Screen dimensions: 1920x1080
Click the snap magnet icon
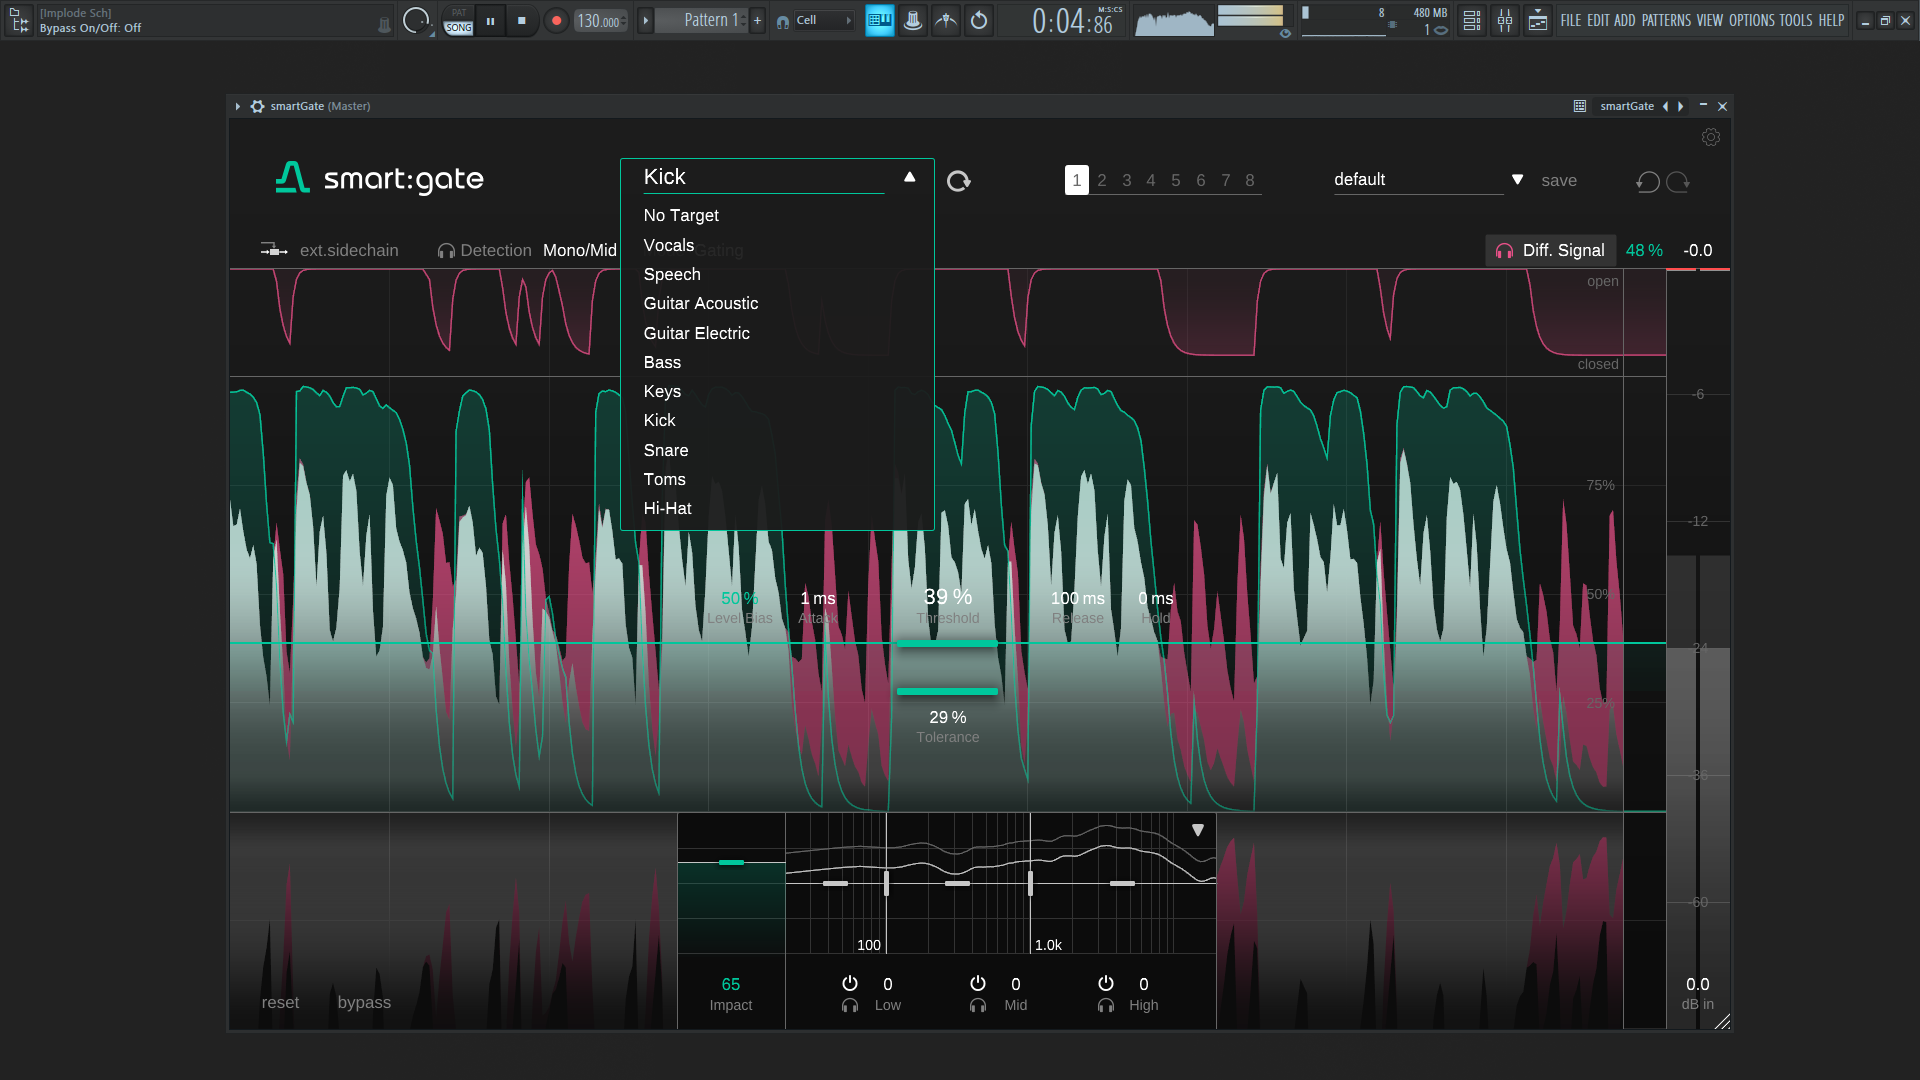[782, 21]
